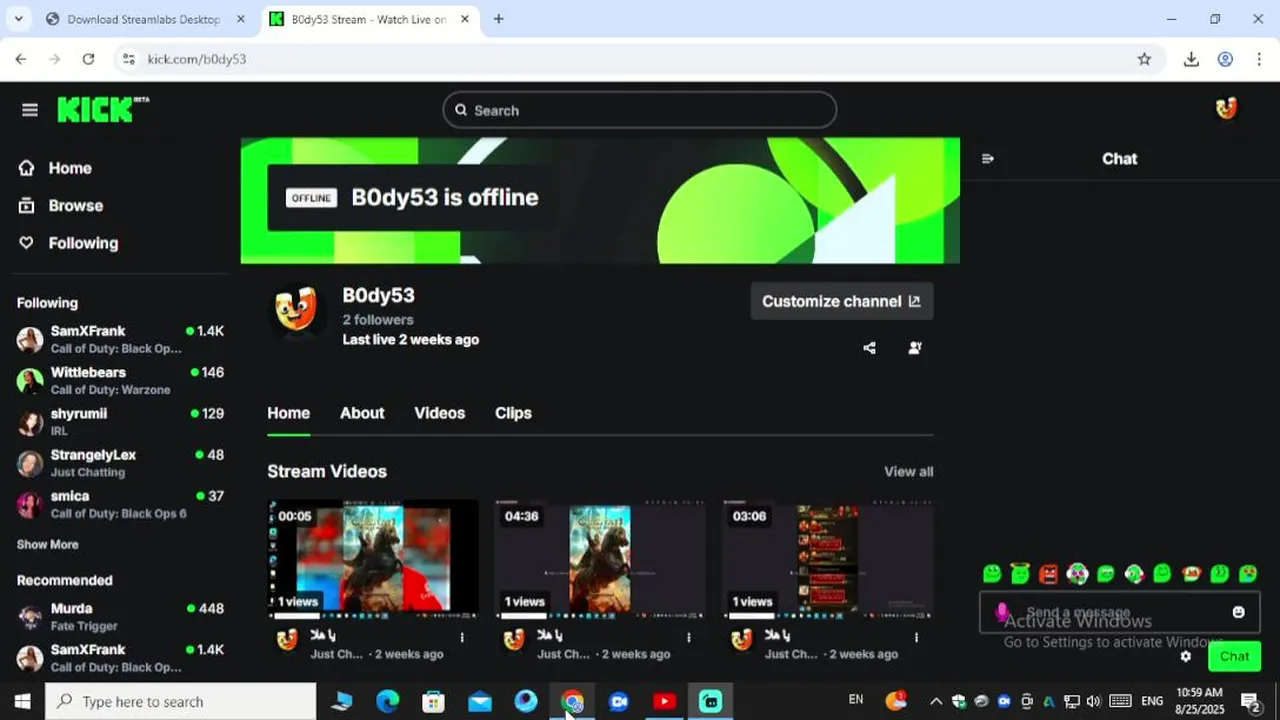Open the browser downloads icon
Screen dimensions: 1280x720
tap(1191, 59)
